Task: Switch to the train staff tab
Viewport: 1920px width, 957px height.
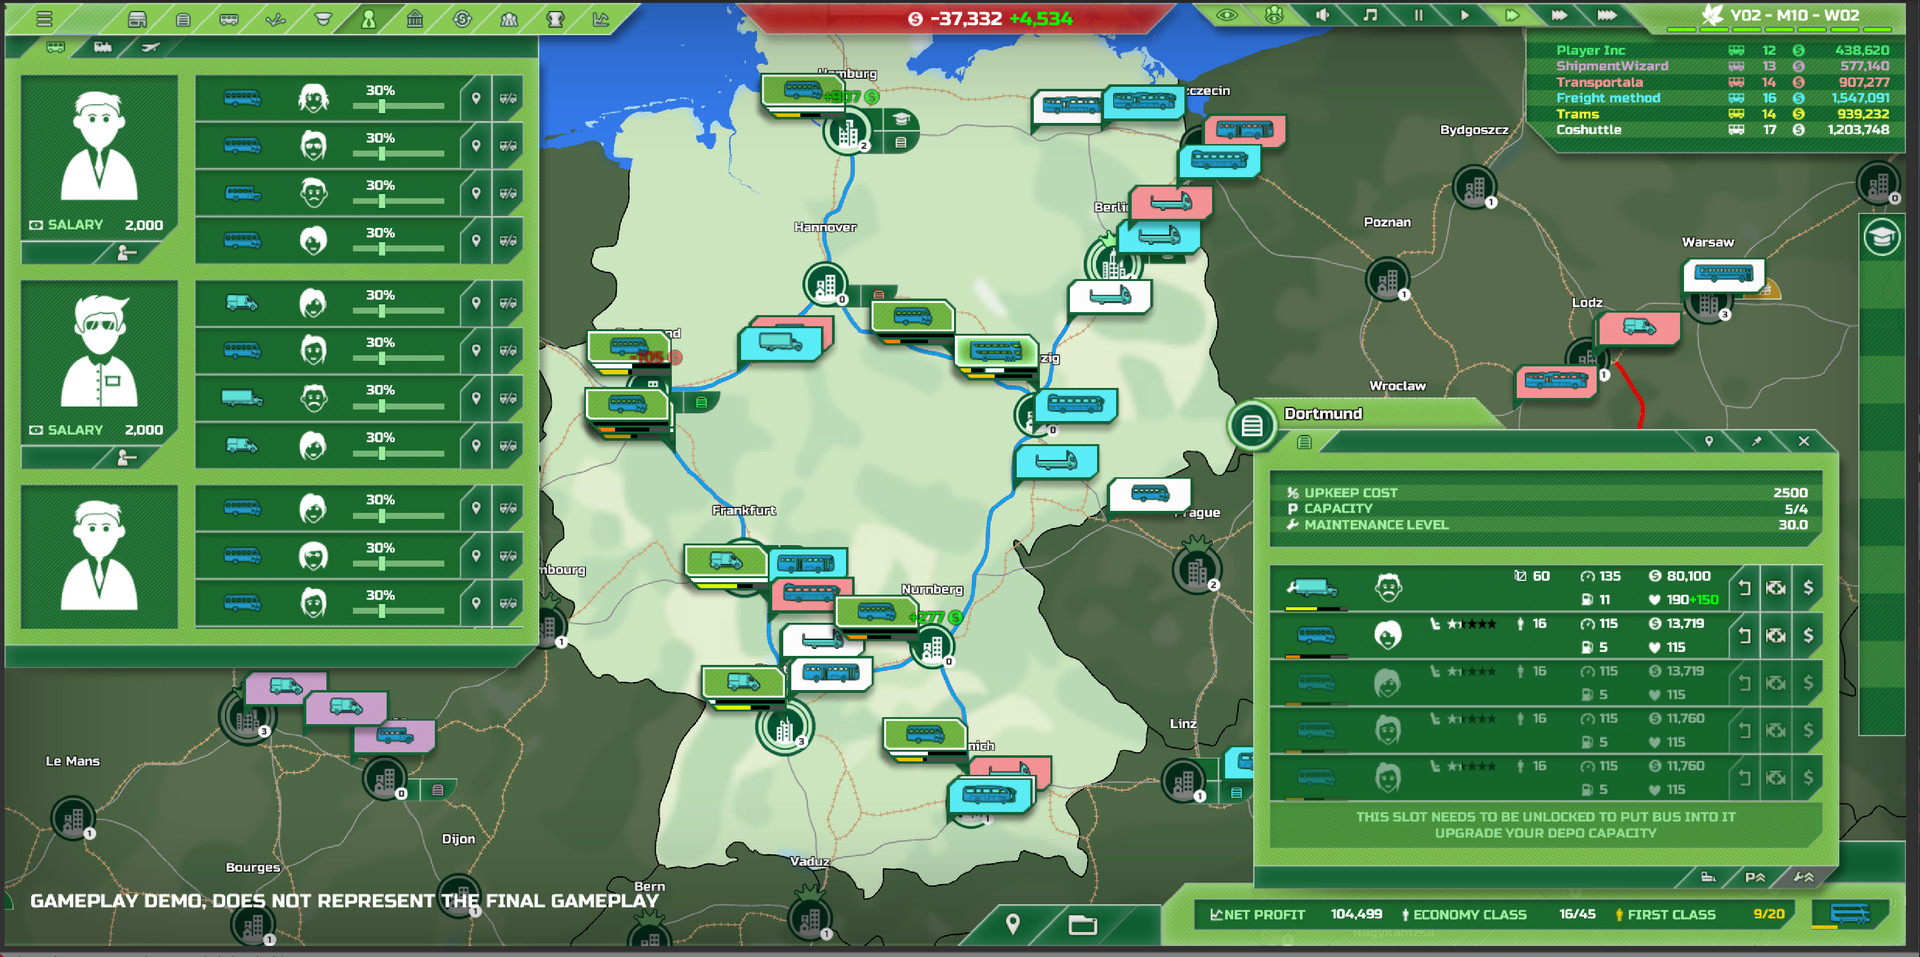Action: click(103, 47)
